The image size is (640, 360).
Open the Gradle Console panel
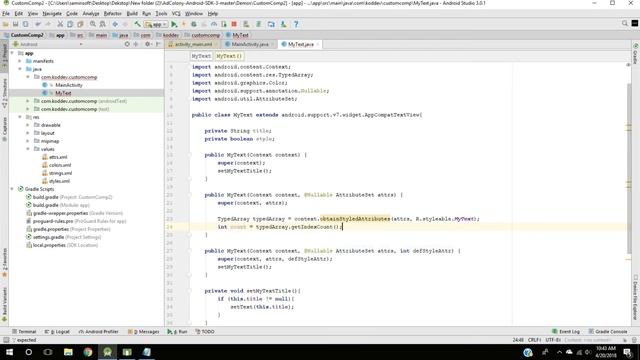pos(608,331)
